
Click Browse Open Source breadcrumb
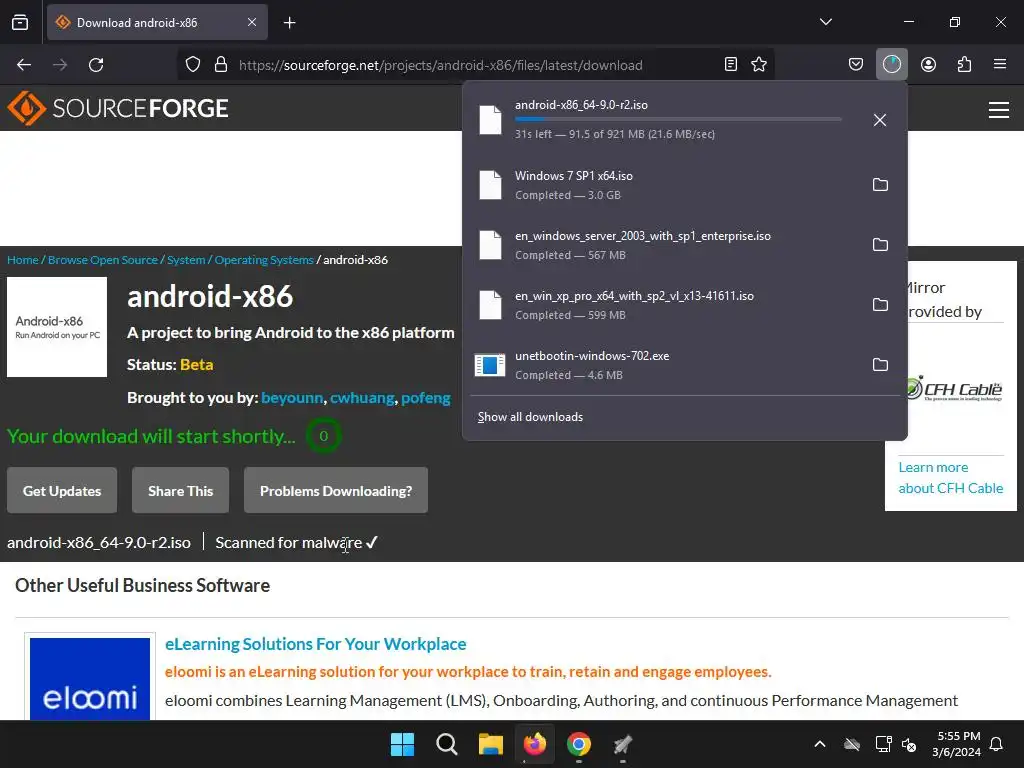pyautogui.click(x=103, y=260)
